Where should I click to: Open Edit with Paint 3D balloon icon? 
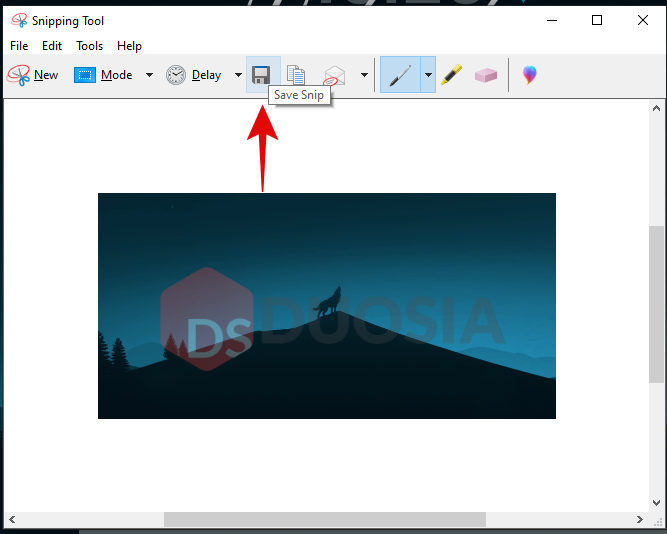coord(530,75)
